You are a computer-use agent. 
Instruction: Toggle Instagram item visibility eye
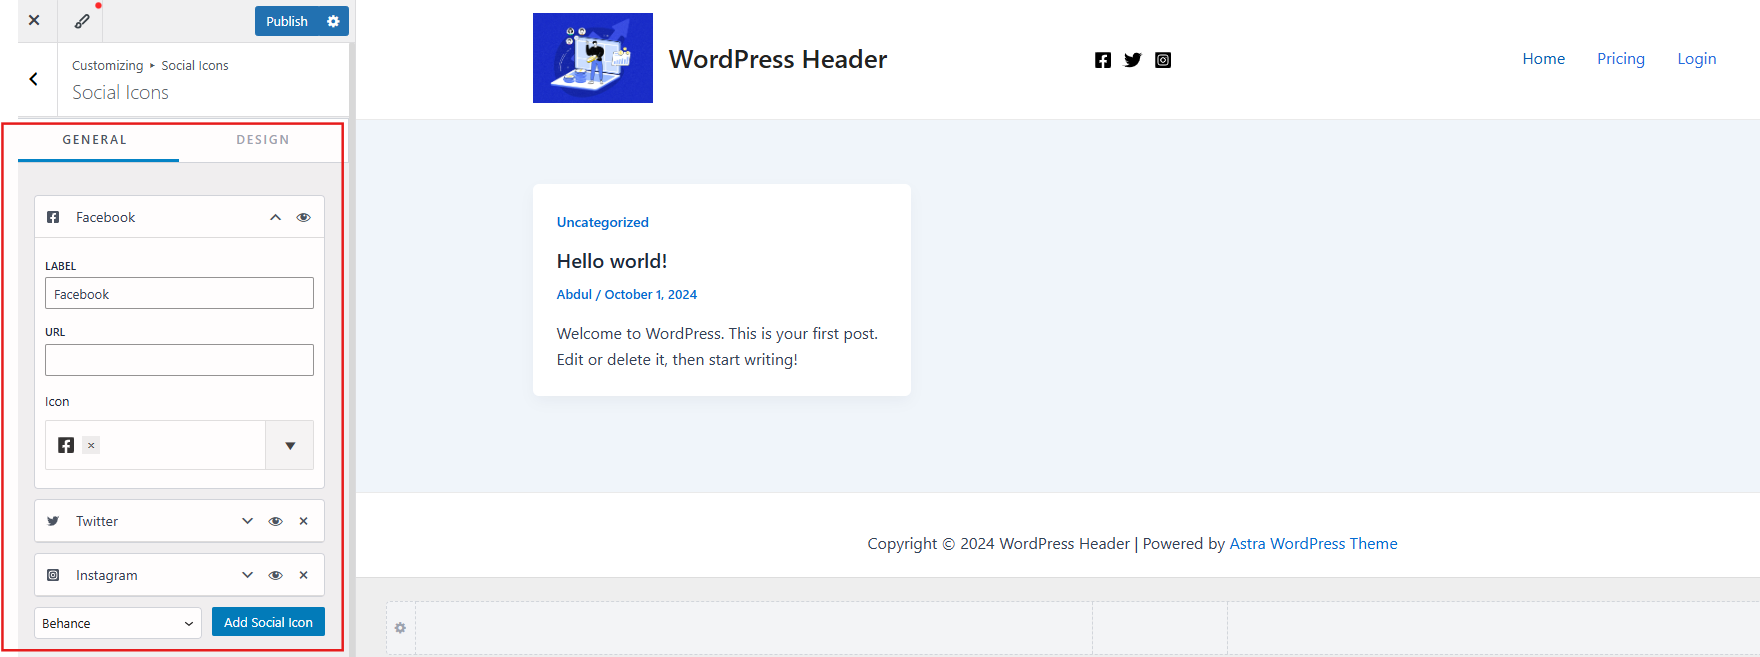coord(275,575)
